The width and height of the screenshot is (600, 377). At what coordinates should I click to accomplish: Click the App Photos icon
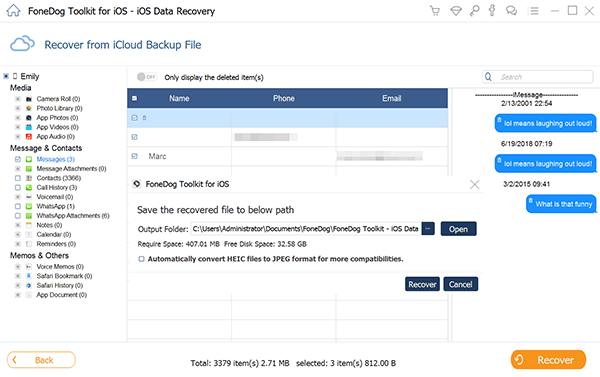coord(29,118)
